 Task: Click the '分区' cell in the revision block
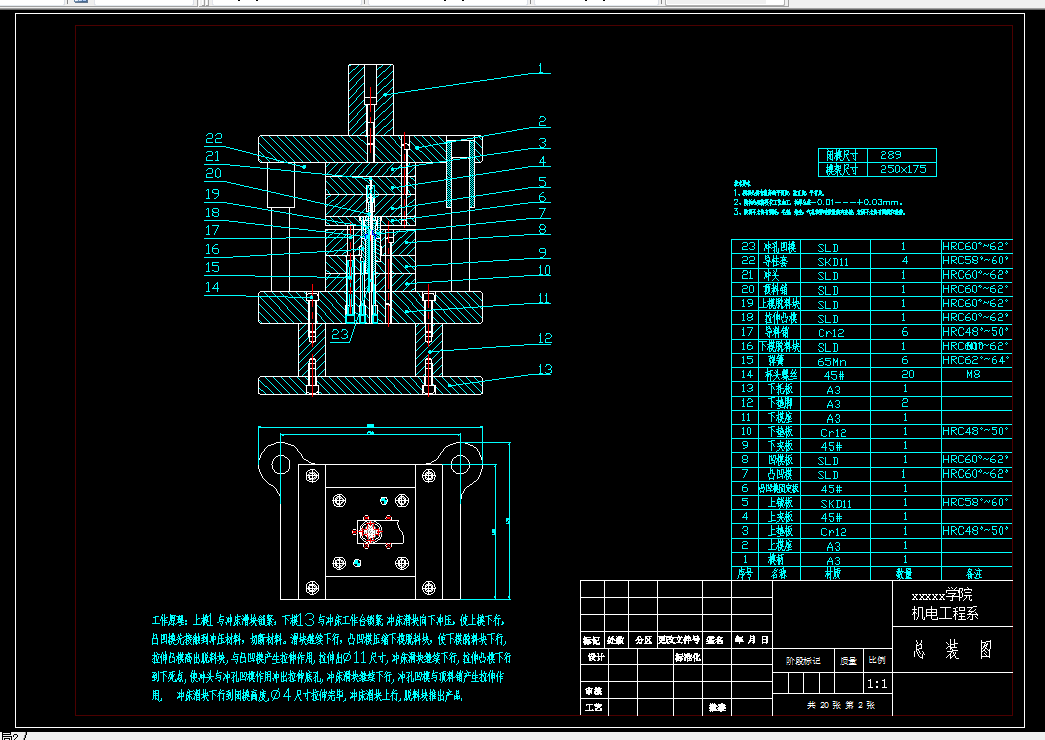point(643,640)
